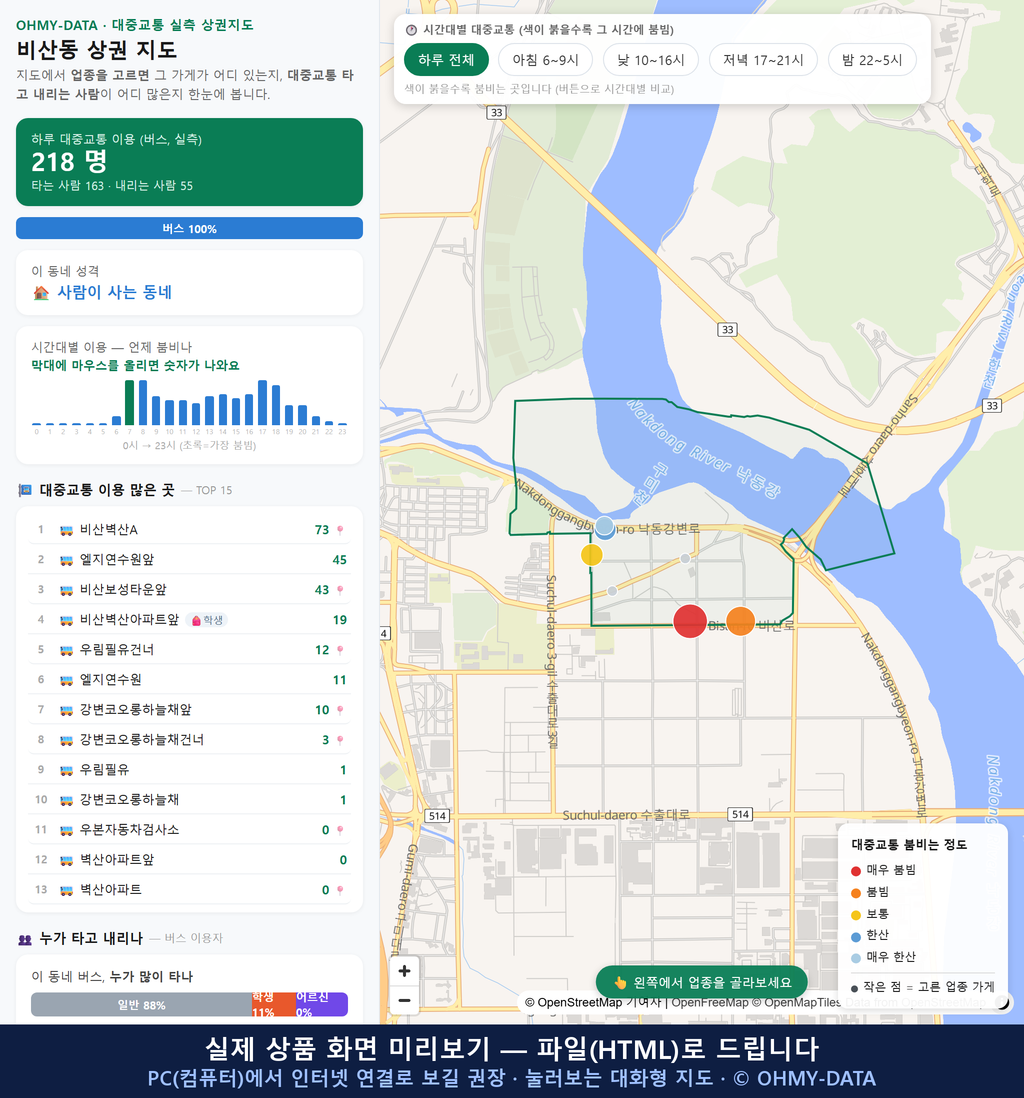
Task: Click the red 매우 붐빔 marker on map
Action: [x=690, y=621]
